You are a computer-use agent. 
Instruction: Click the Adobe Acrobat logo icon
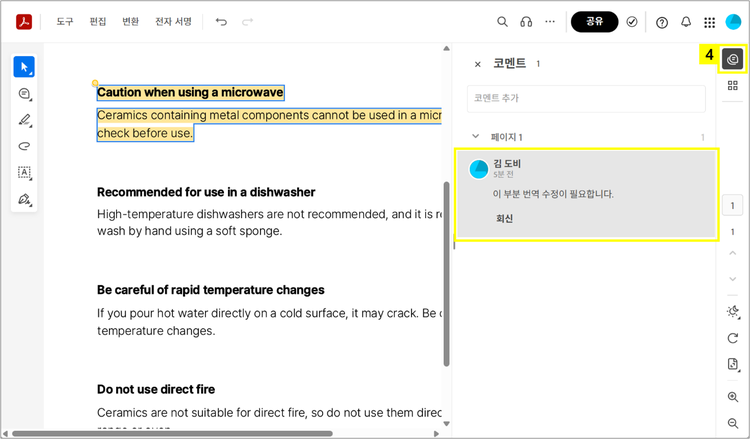click(24, 22)
